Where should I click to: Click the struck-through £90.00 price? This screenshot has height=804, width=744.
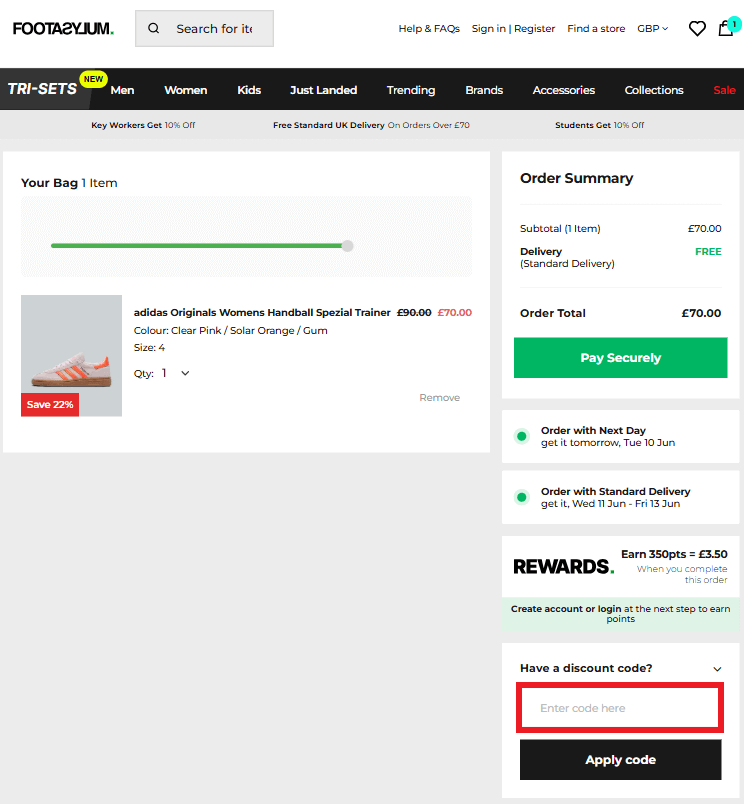[414, 312]
